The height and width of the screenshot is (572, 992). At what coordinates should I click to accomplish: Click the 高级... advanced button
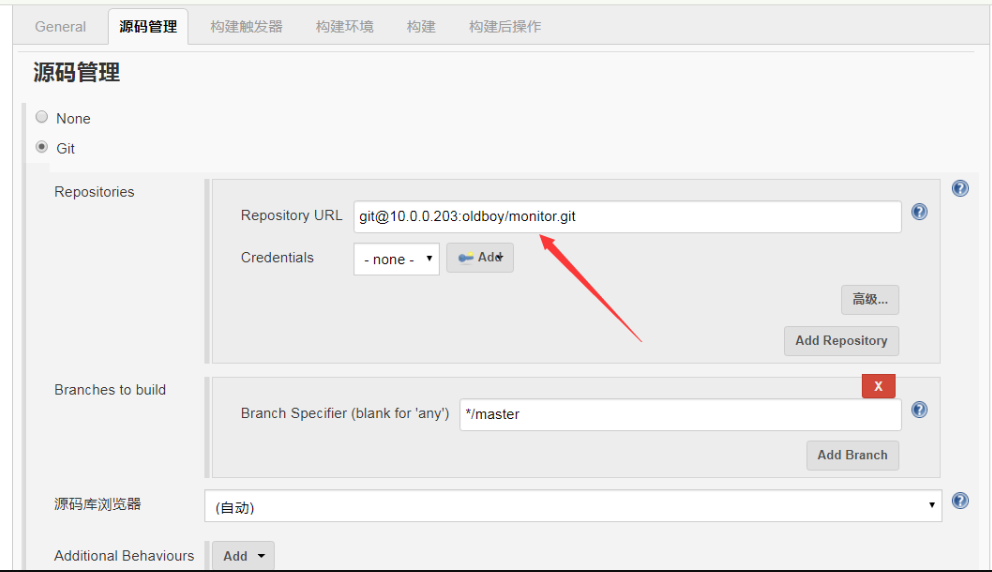coord(870,299)
